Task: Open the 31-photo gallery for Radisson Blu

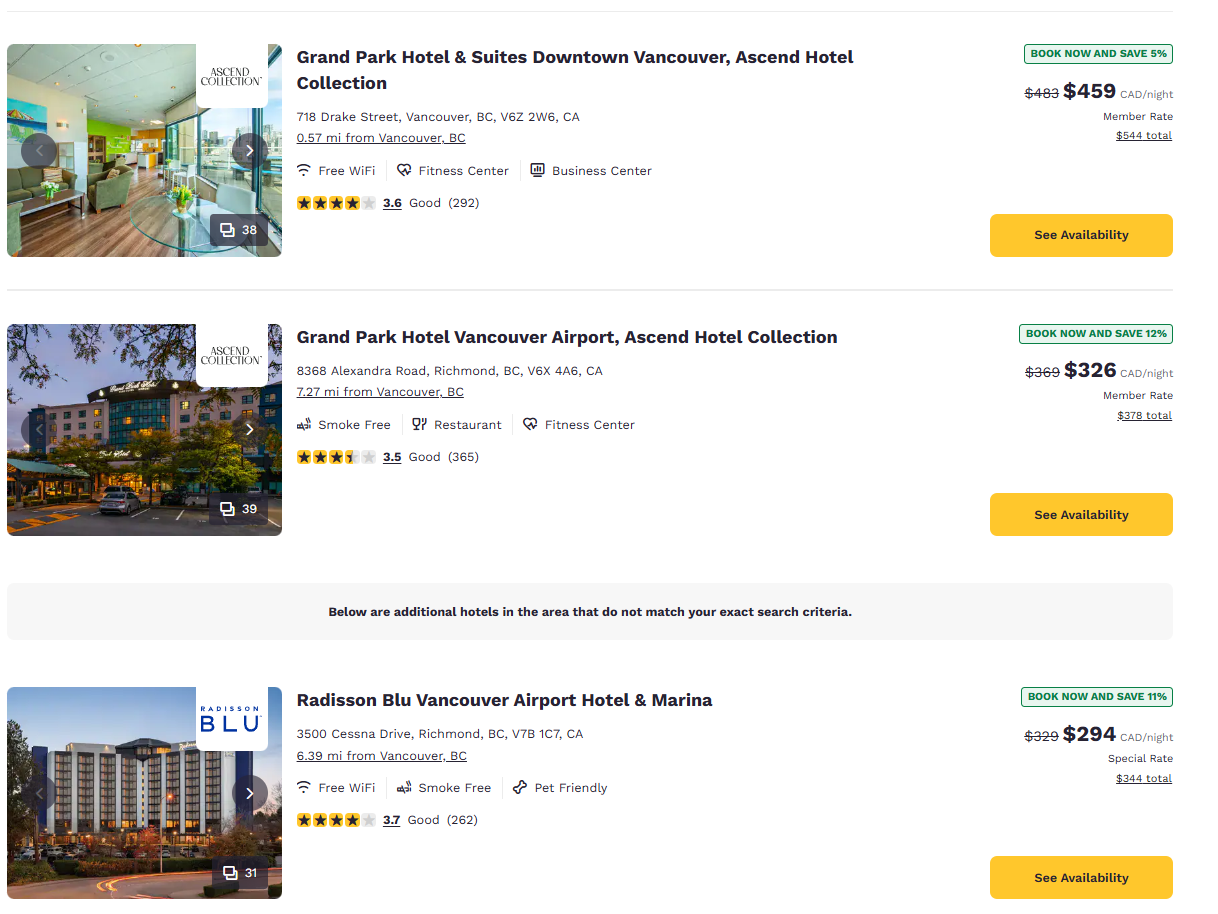Action: [x=238, y=873]
